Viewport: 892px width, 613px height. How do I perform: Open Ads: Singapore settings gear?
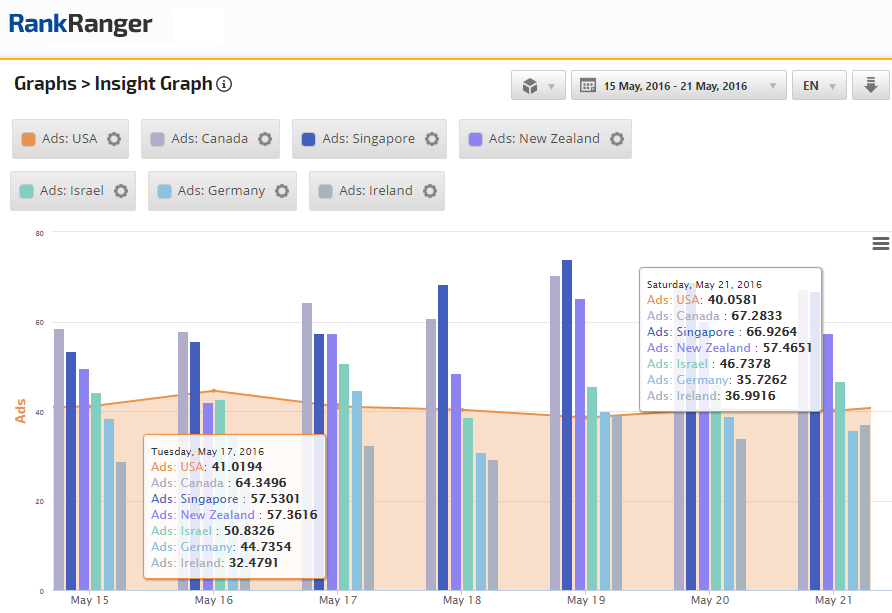pos(432,139)
